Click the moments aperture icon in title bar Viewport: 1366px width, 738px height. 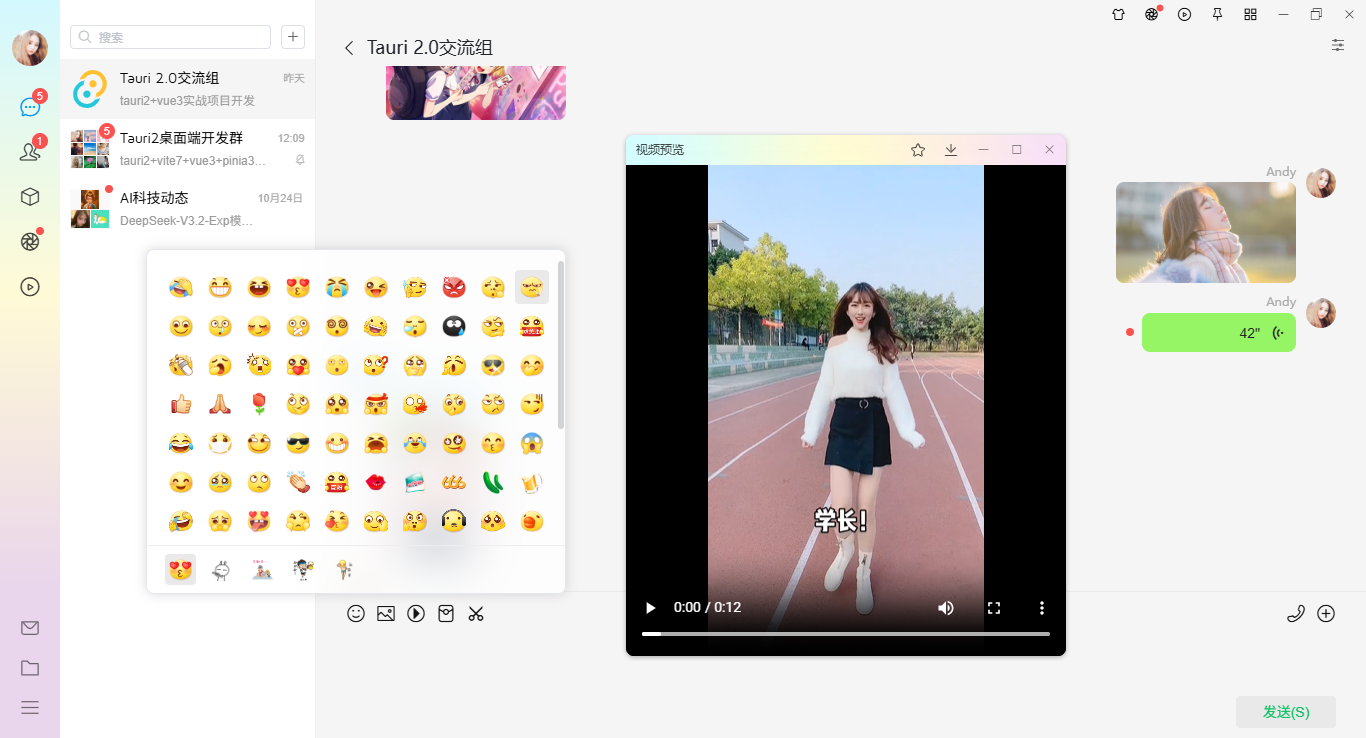click(x=1152, y=14)
